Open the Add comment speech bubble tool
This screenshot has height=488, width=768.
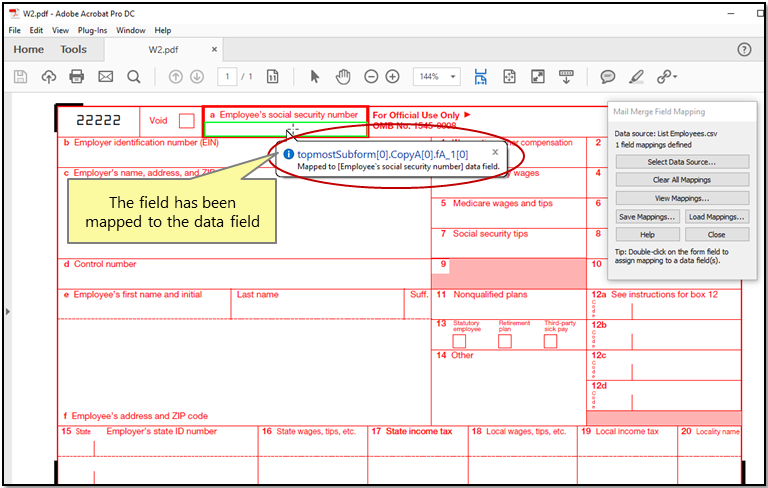pyautogui.click(x=607, y=77)
